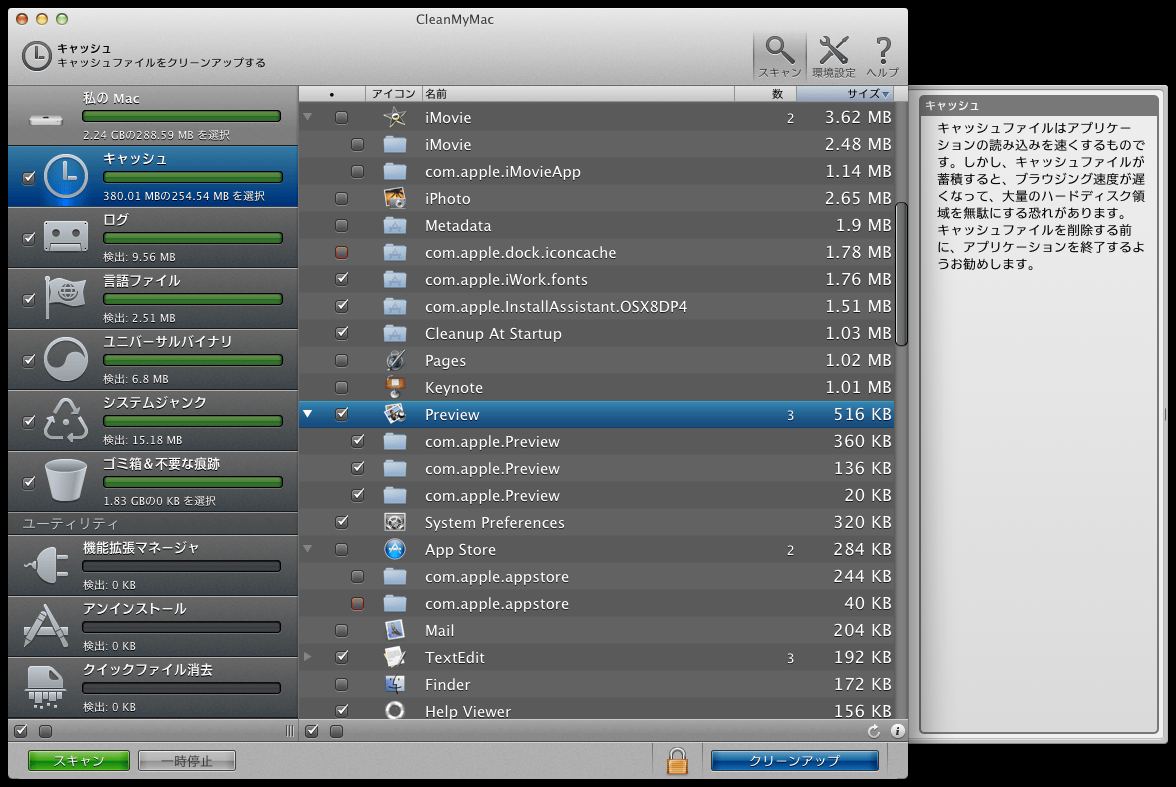Uncheck the Cleanup At Startup checkbox
This screenshot has width=1176, height=787.
(x=341, y=333)
